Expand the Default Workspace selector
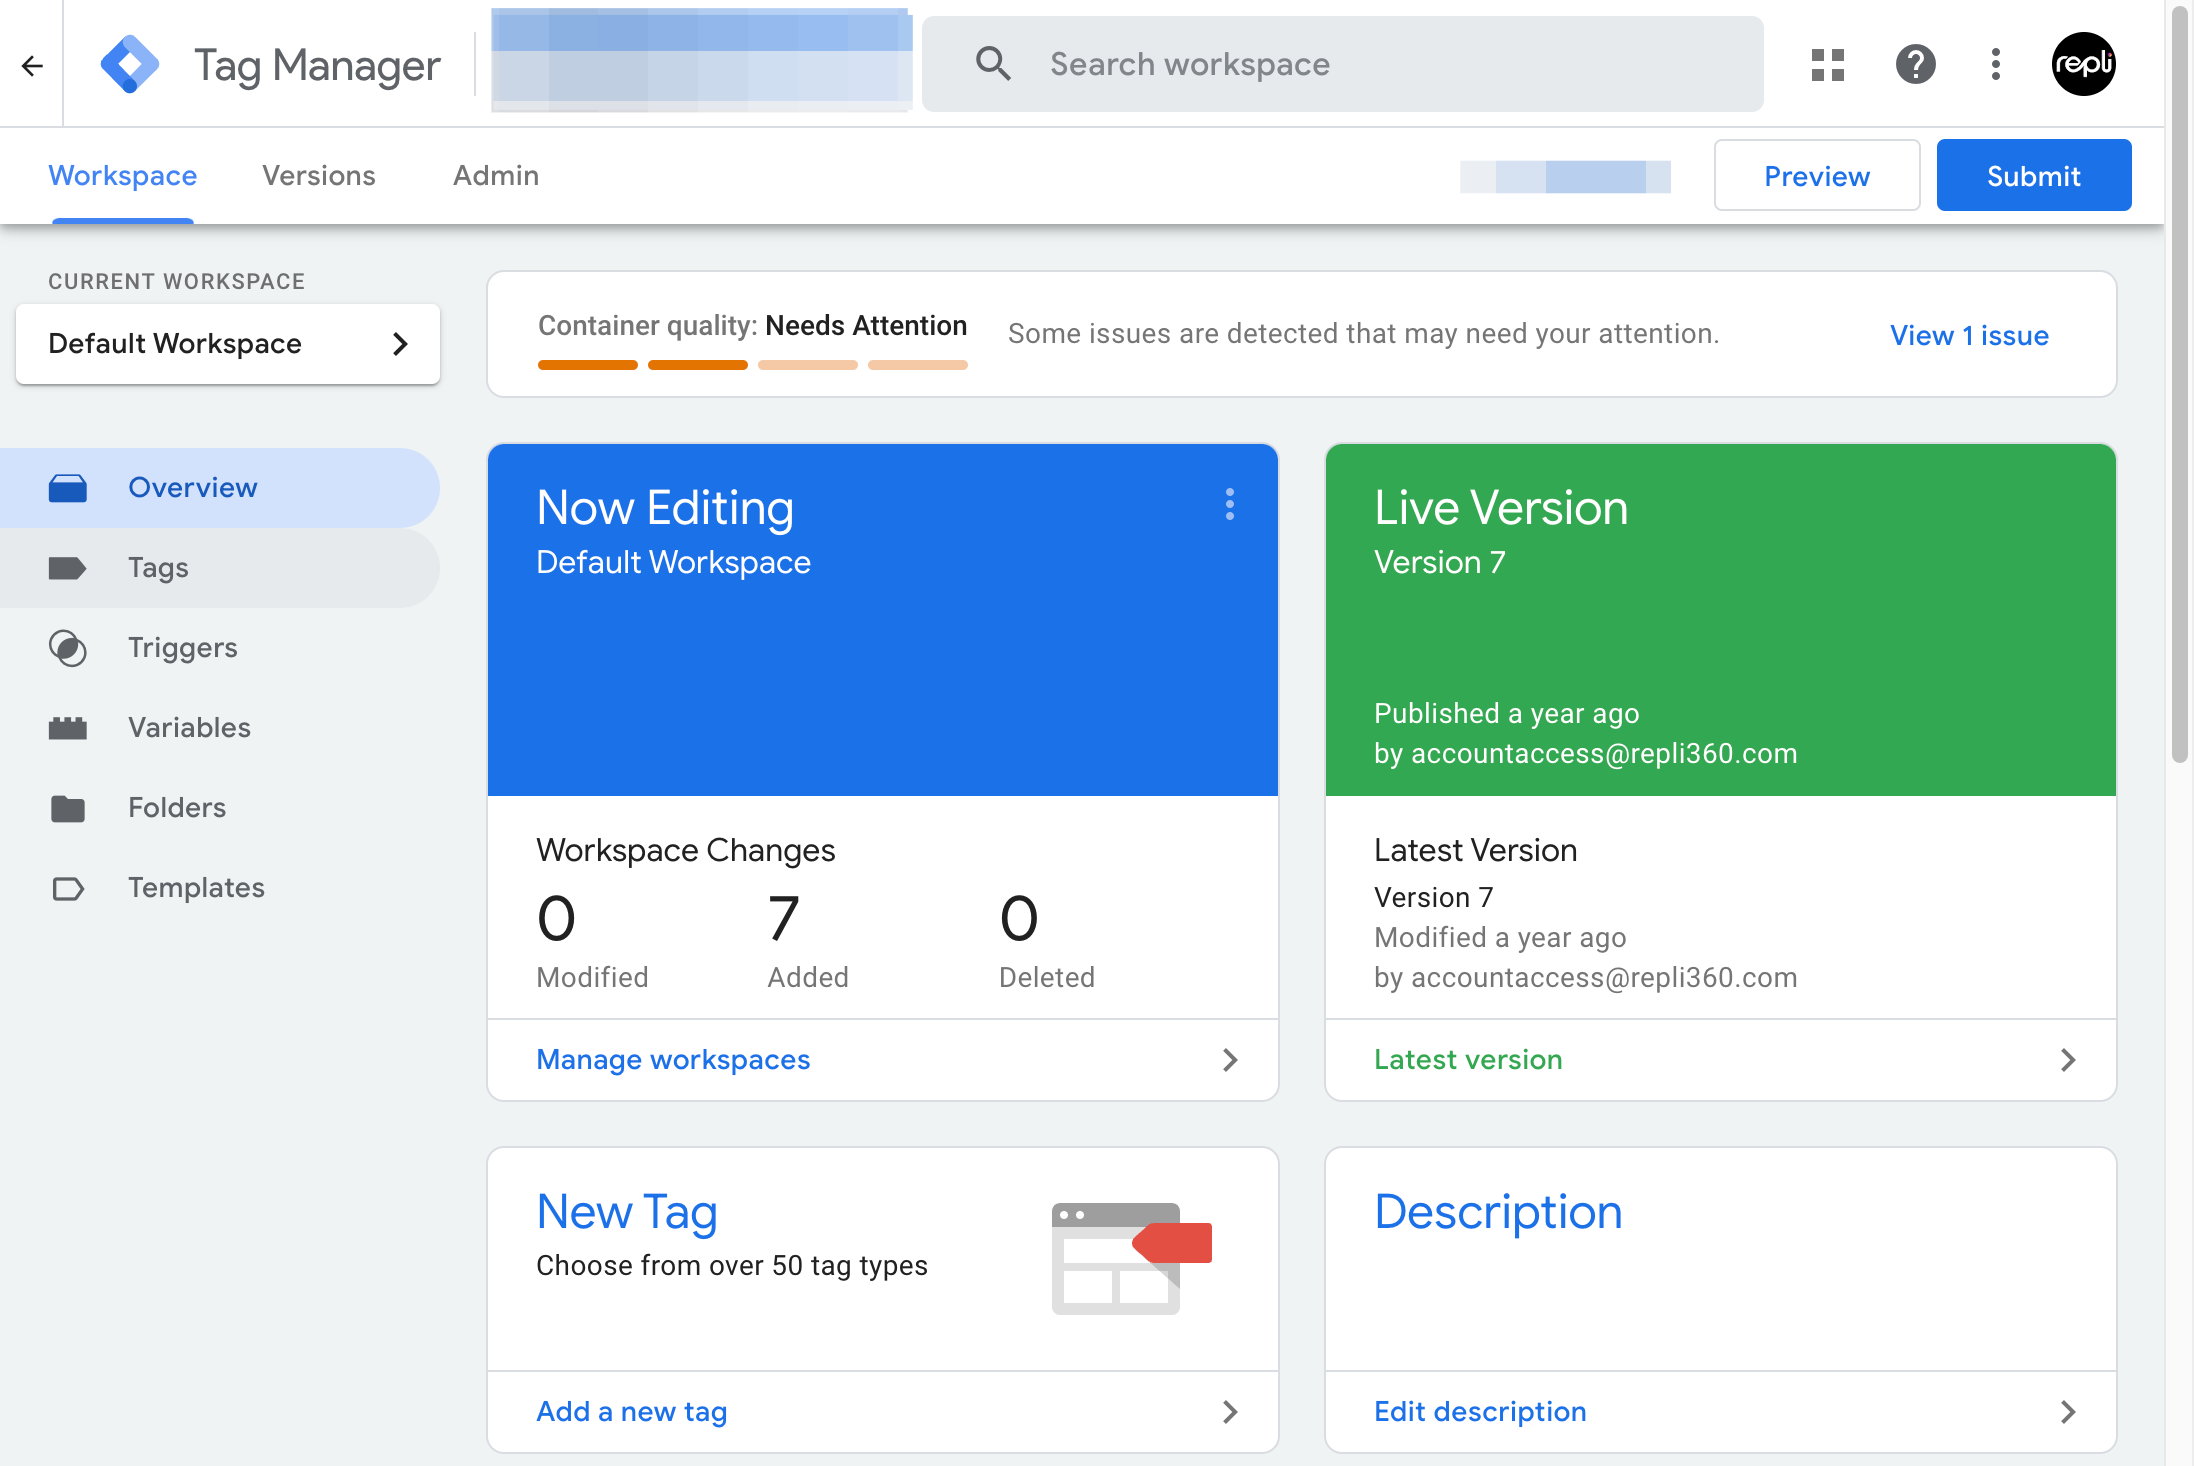Image resolution: width=2194 pixels, height=1466 pixels. click(228, 344)
